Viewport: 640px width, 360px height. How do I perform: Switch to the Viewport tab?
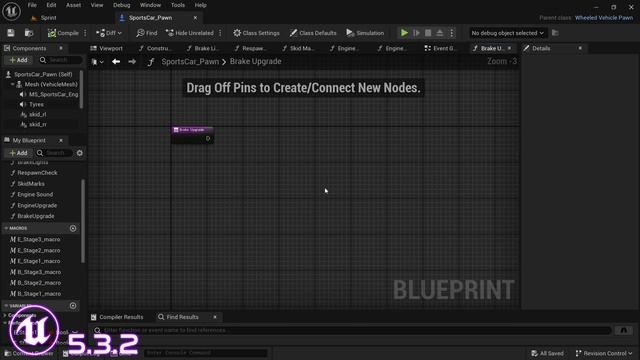click(x=107, y=48)
